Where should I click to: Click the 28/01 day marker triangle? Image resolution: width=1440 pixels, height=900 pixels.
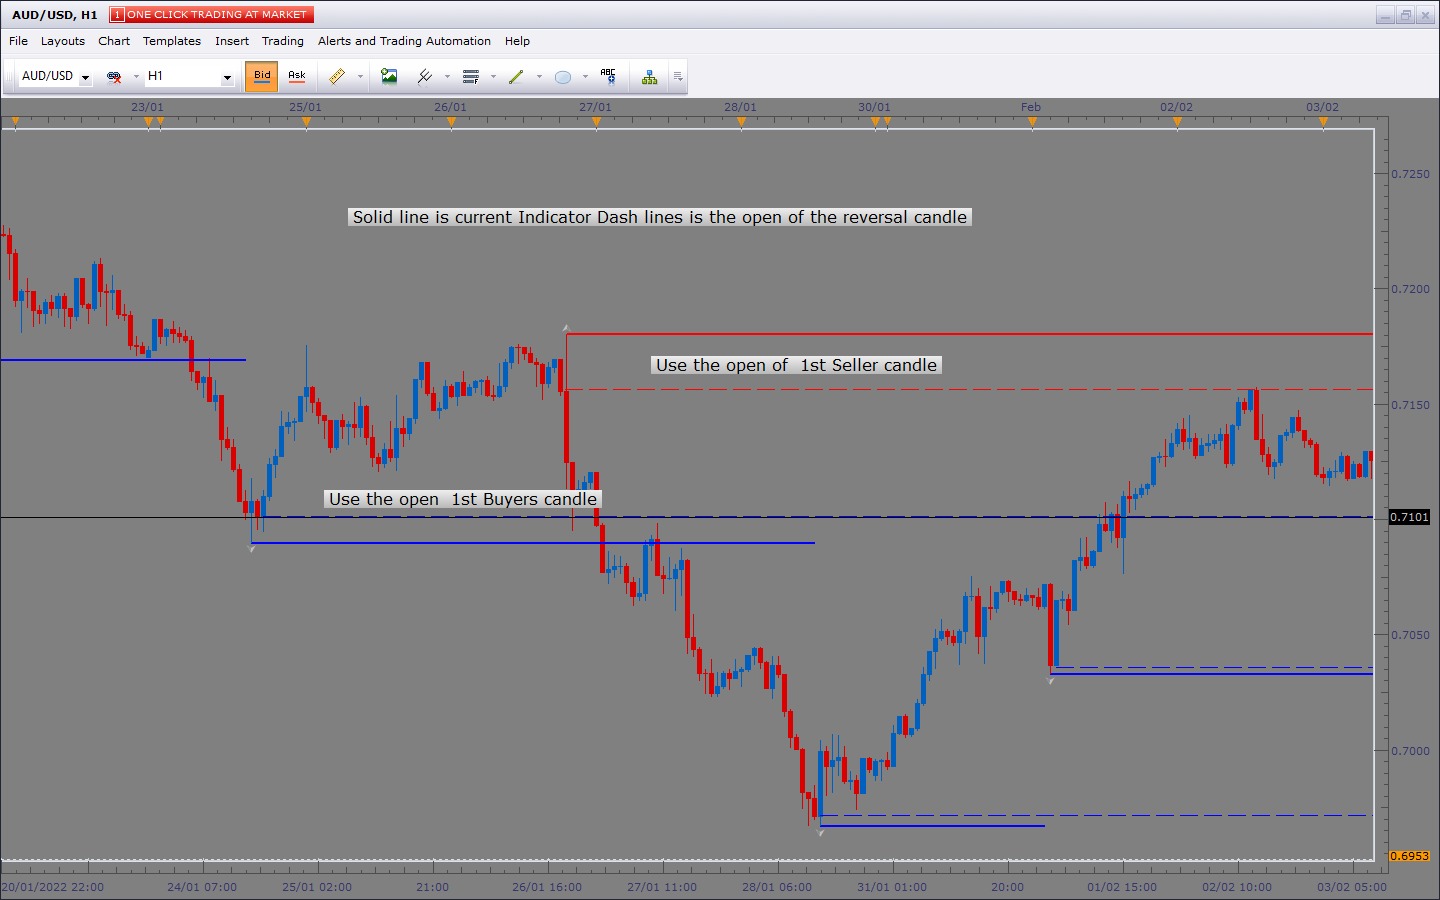pos(741,122)
